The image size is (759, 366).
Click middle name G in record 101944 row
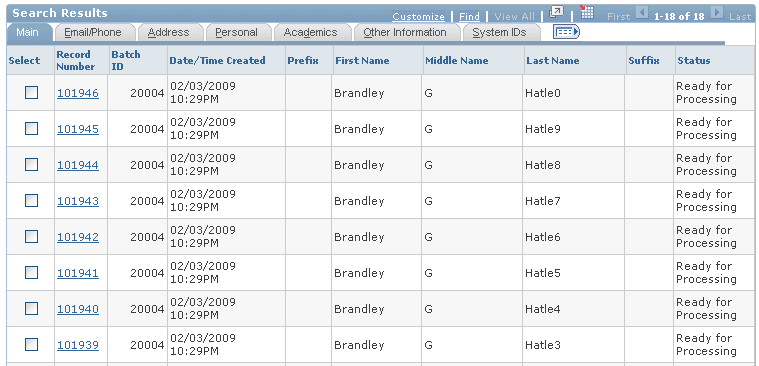pos(428,165)
